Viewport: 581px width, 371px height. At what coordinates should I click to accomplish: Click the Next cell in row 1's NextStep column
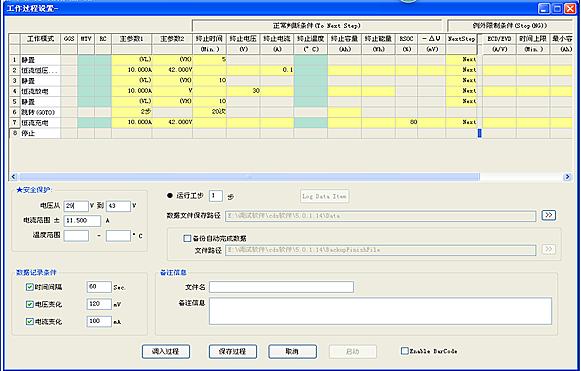point(461,59)
